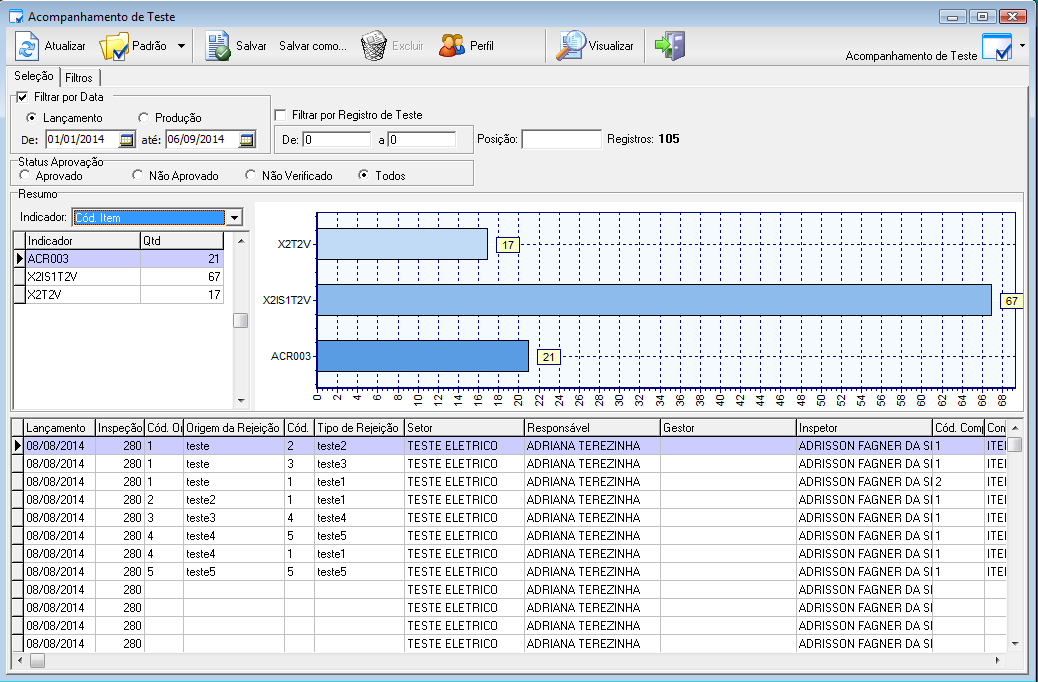Open calendar picker for até date
Viewport: 1038px width, 682px height.
pyautogui.click(x=247, y=139)
